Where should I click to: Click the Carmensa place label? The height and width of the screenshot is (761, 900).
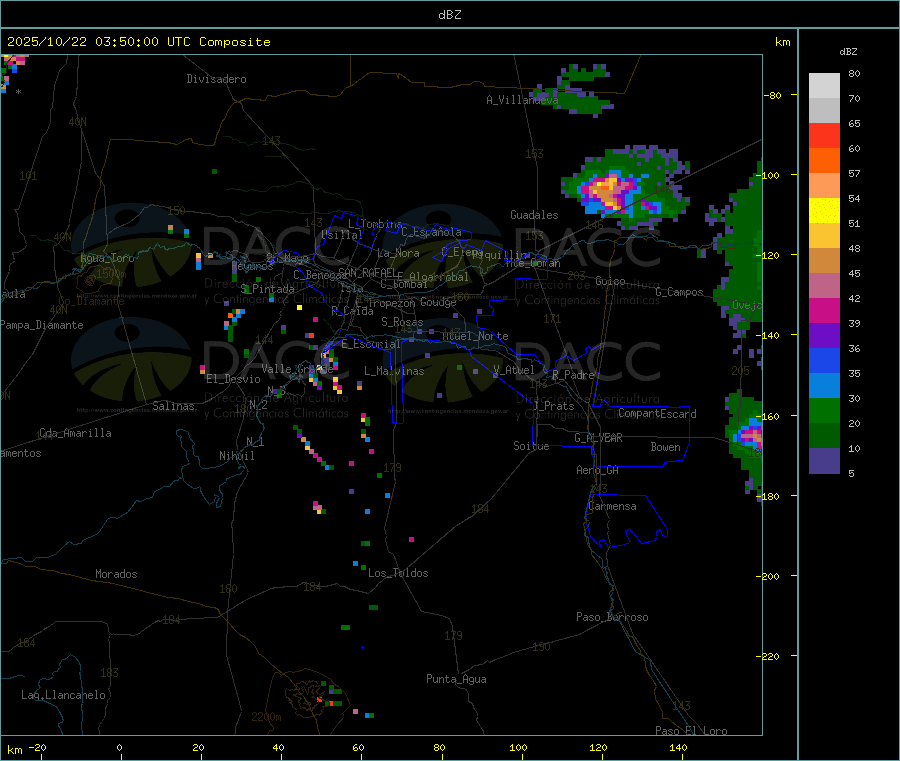pos(612,506)
